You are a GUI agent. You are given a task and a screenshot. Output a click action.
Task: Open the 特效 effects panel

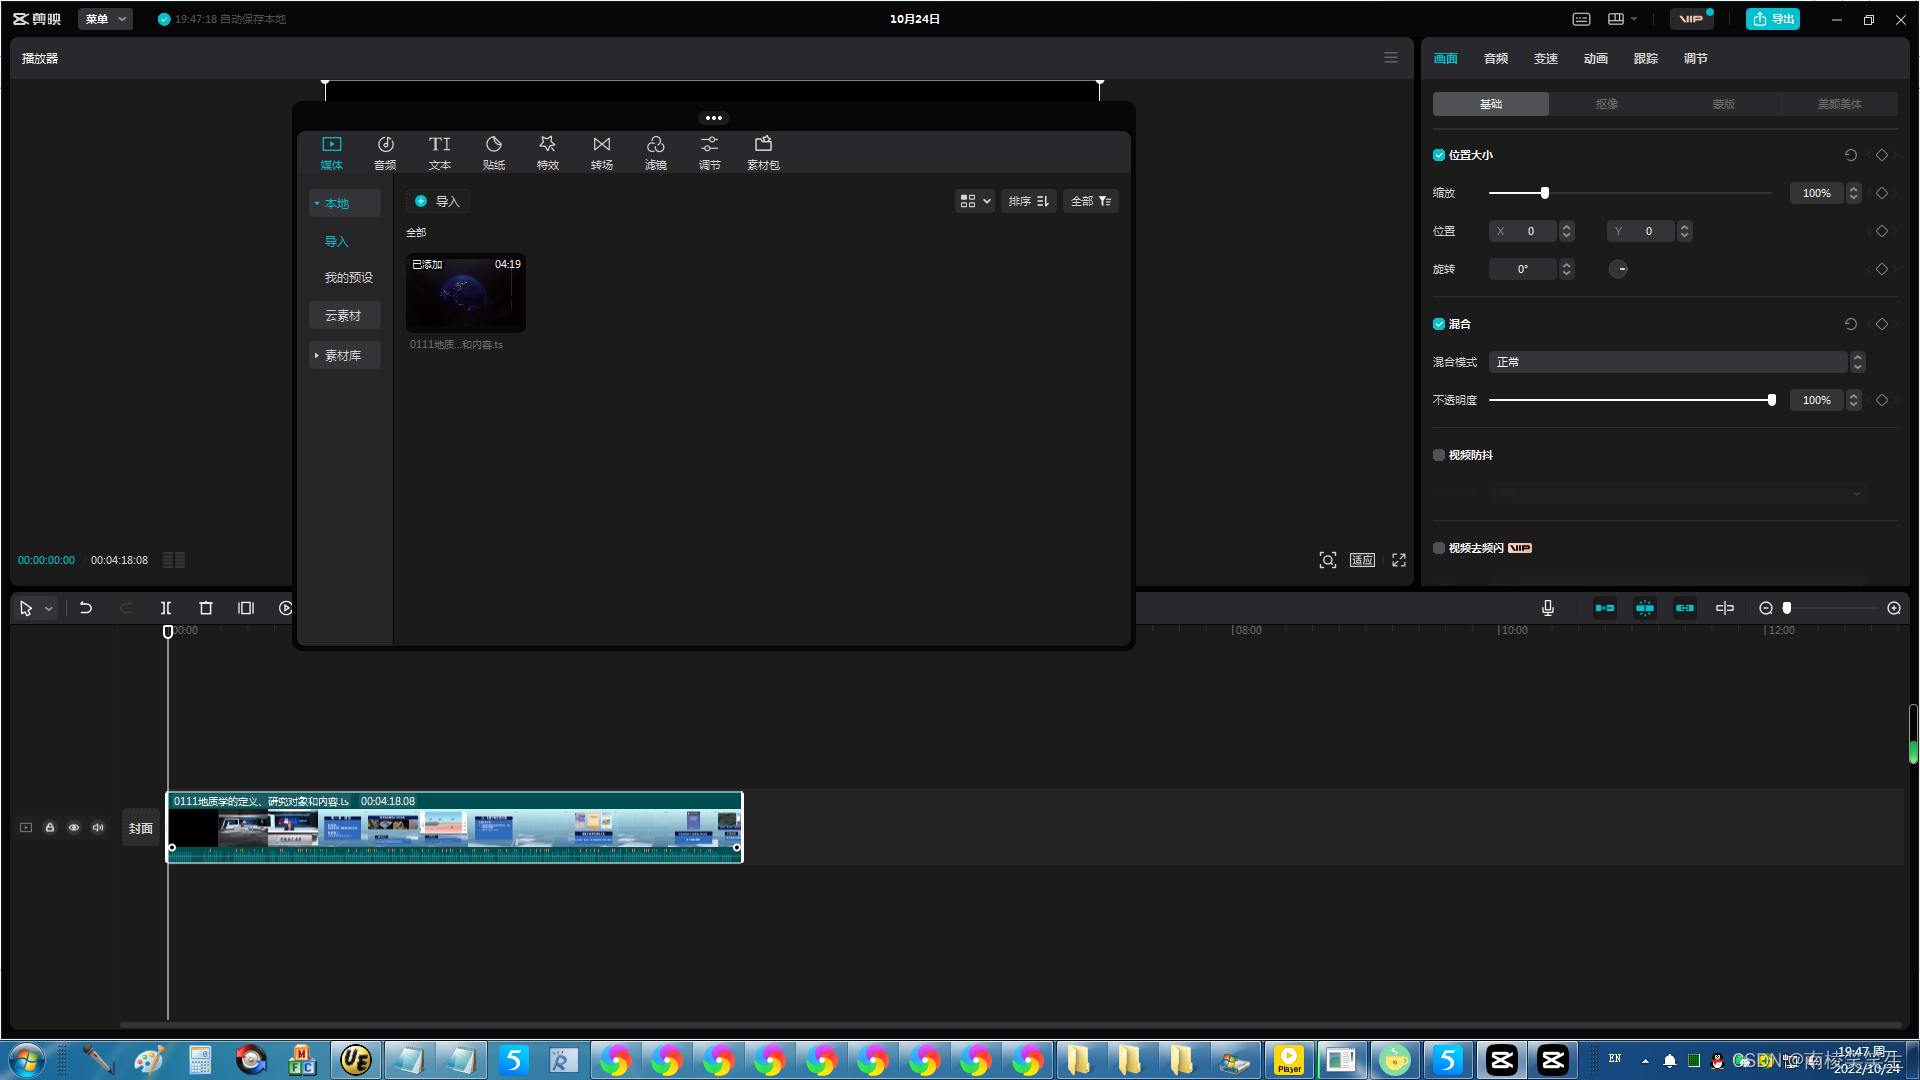[x=547, y=152]
